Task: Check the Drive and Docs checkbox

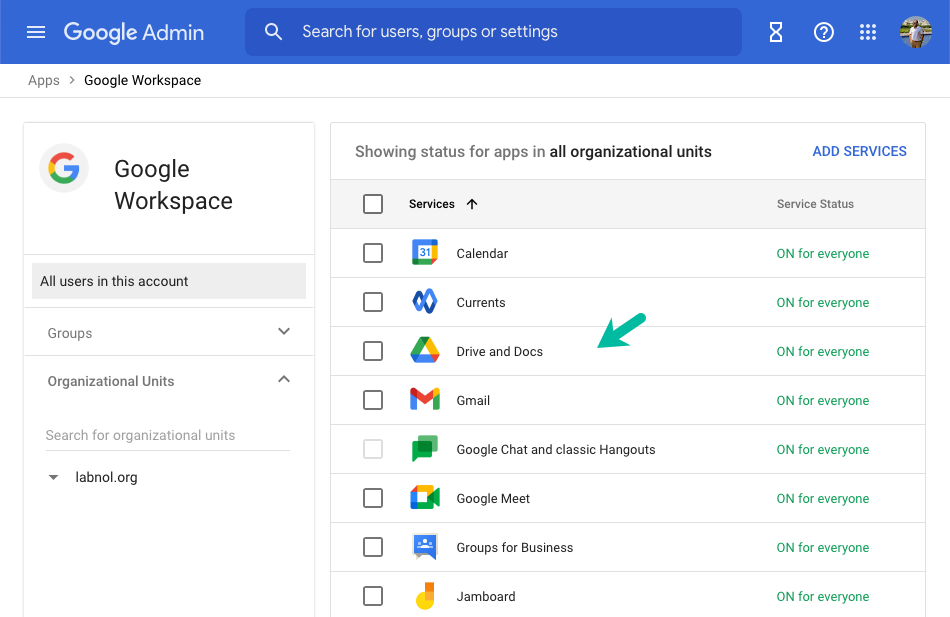Action: 373,350
